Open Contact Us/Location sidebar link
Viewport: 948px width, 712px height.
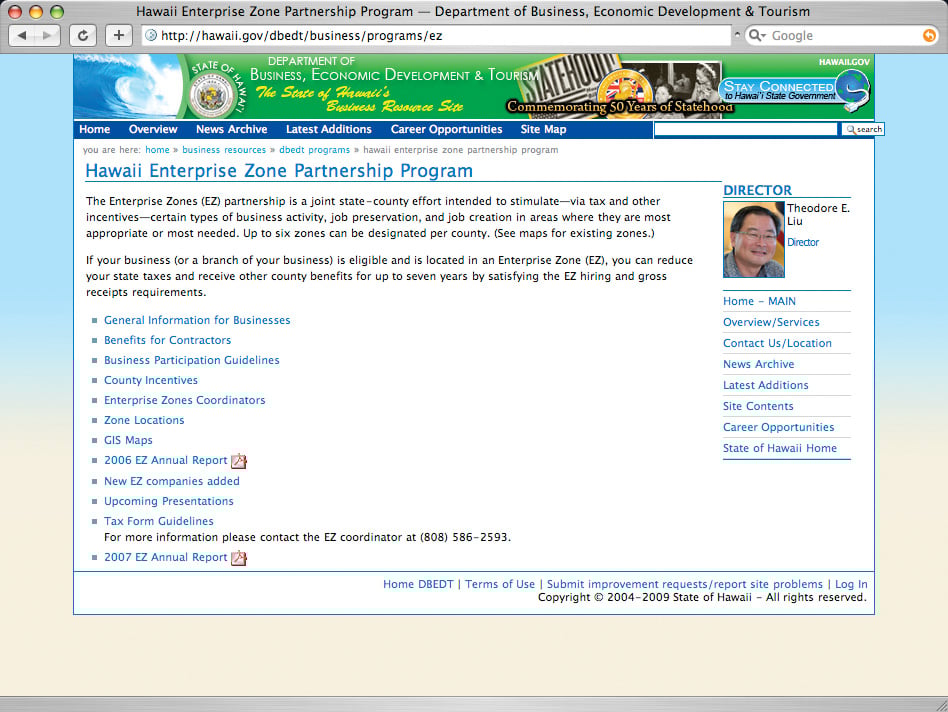pyautogui.click(x=778, y=343)
